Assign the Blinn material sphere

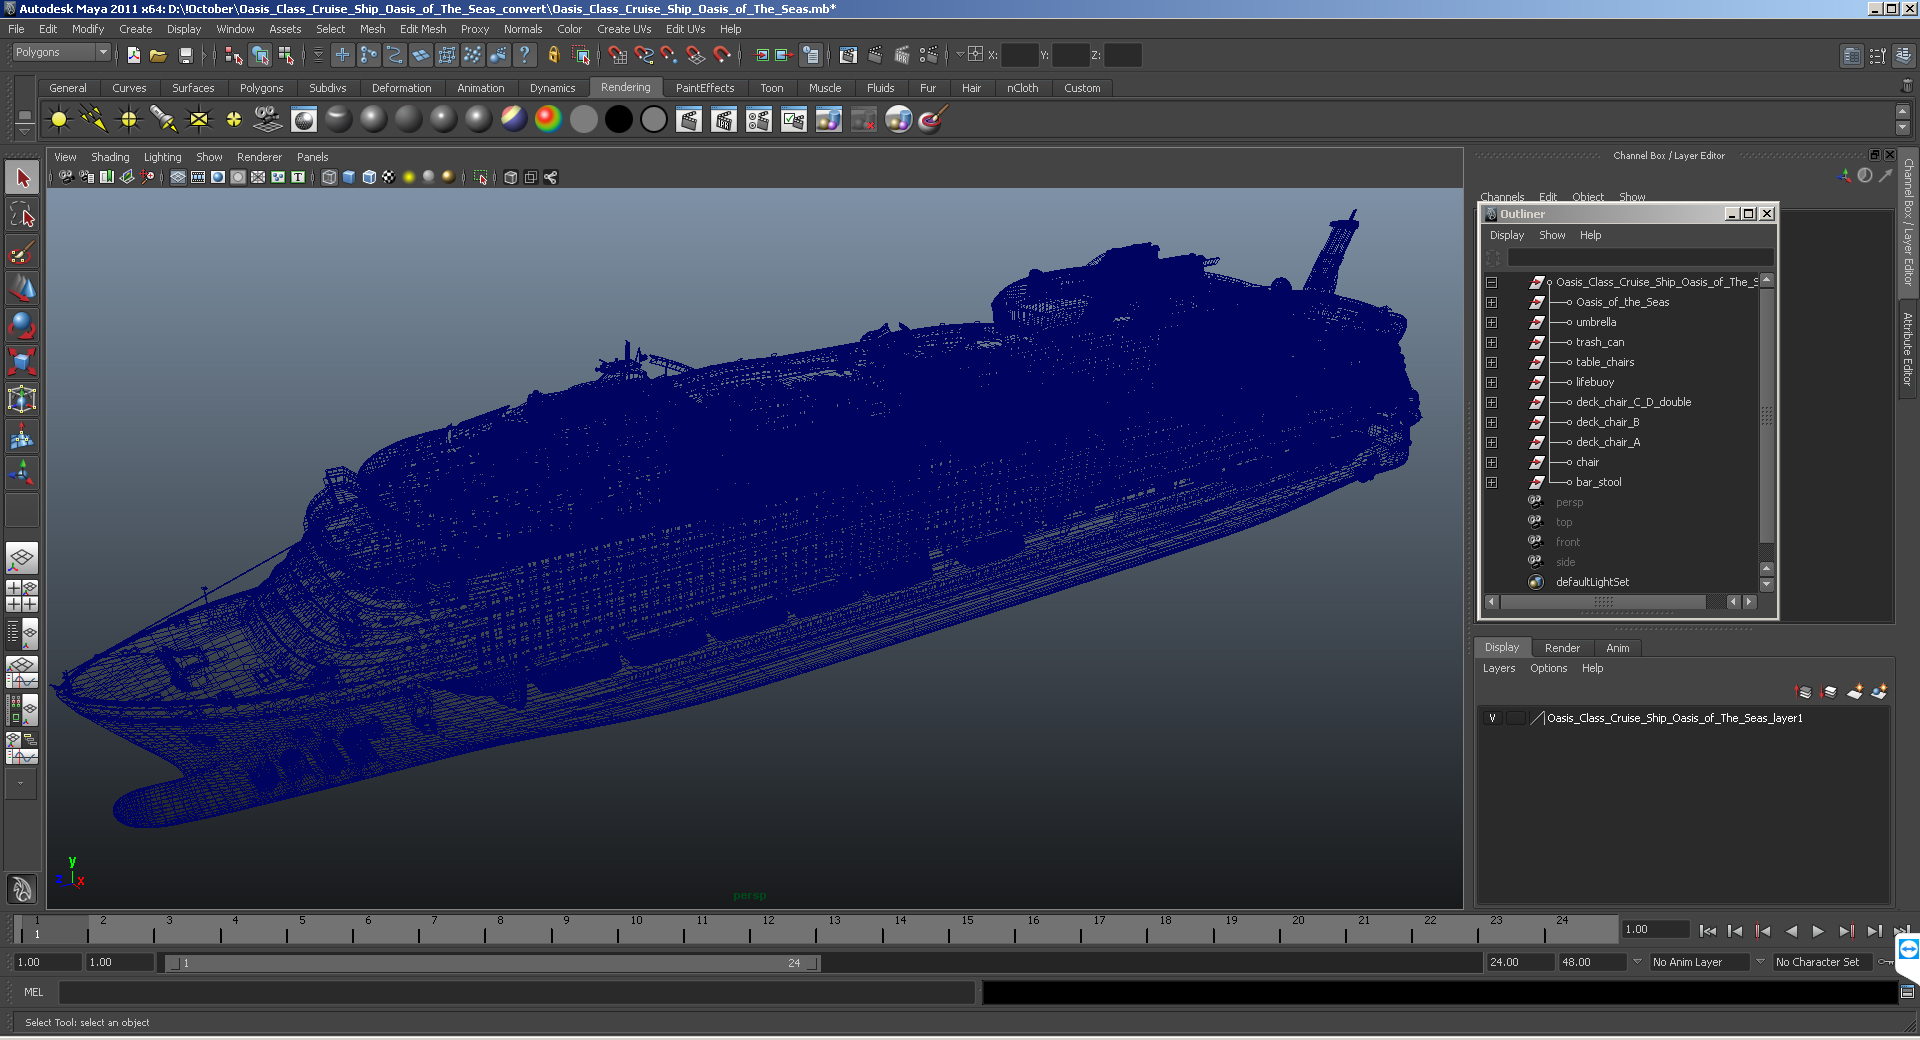374,120
